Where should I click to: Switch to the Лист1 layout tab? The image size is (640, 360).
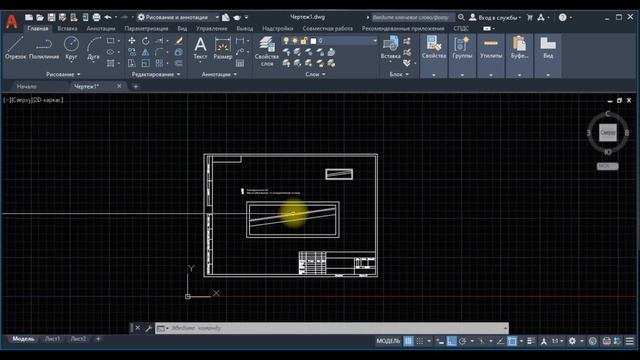point(52,339)
